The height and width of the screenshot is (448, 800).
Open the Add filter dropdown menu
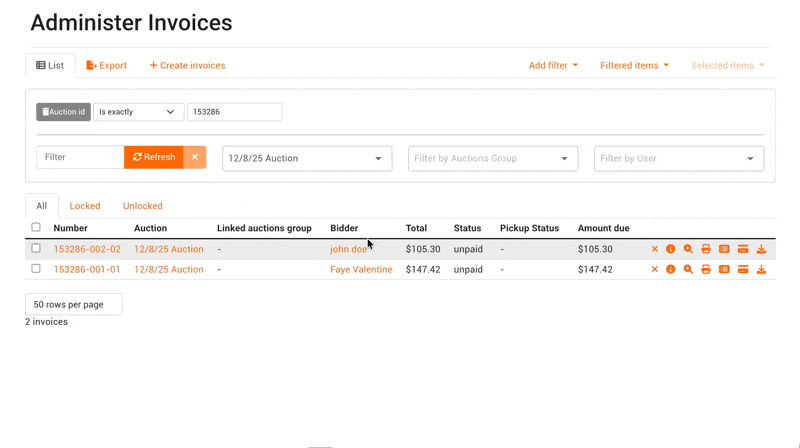pos(553,66)
